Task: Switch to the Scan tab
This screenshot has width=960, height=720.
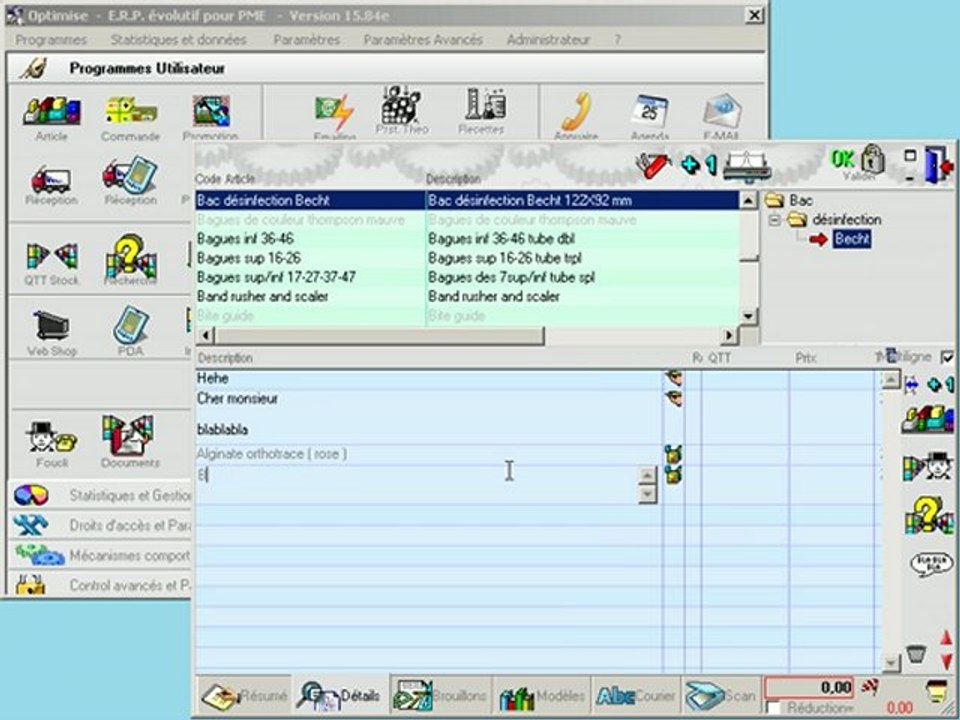Action: (x=721, y=696)
